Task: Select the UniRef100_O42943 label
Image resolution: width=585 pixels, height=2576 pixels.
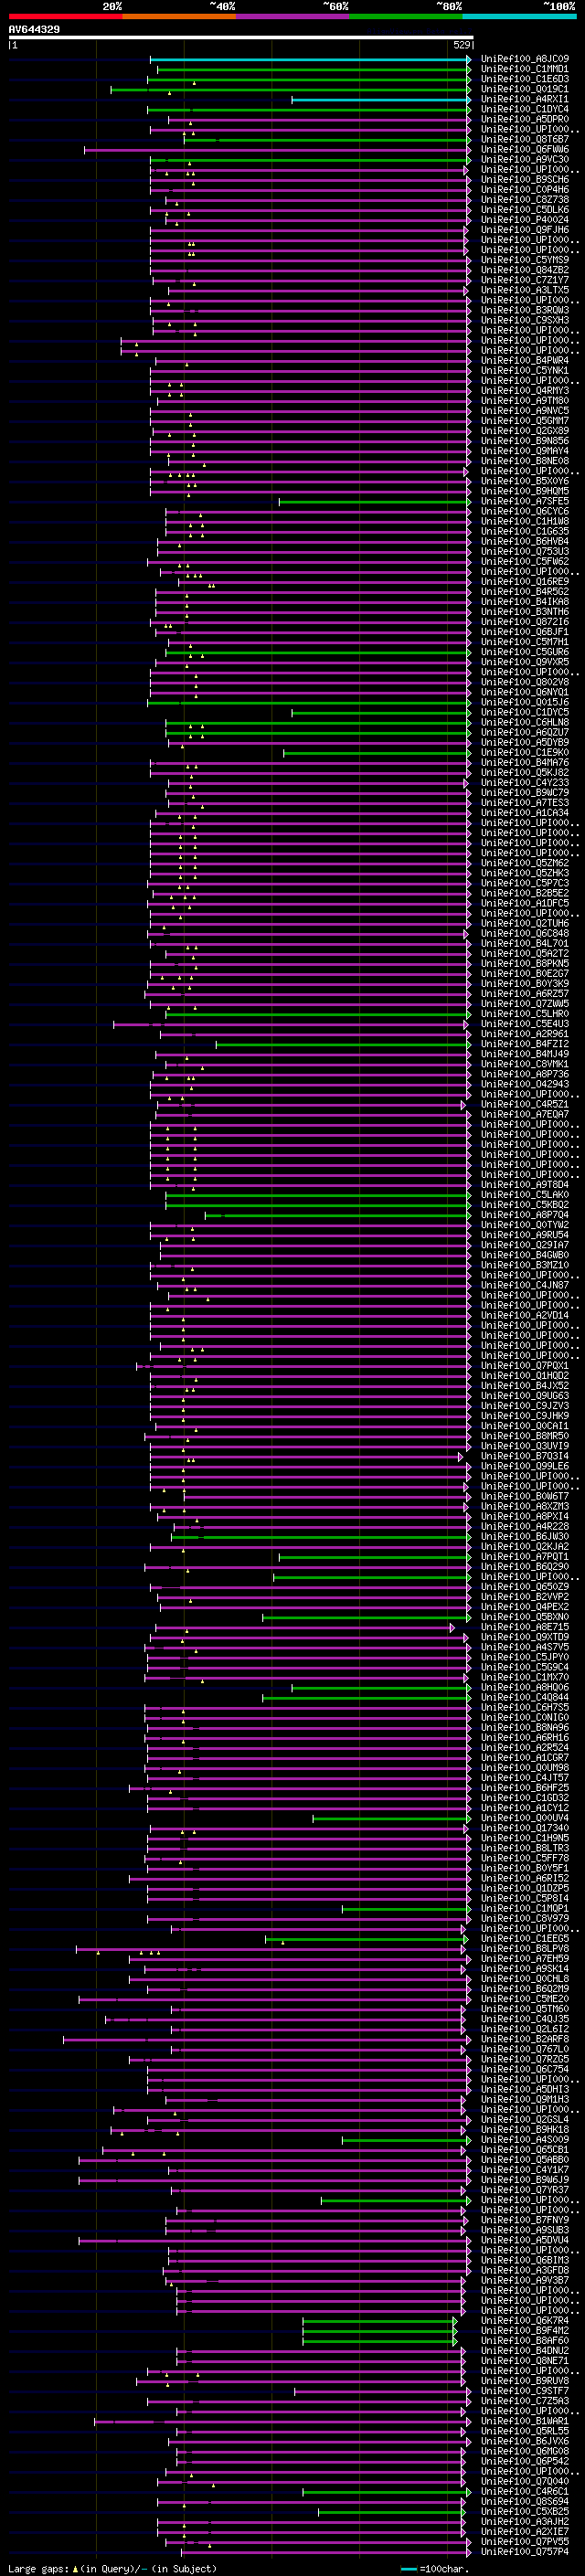Action: (524, 1084)
